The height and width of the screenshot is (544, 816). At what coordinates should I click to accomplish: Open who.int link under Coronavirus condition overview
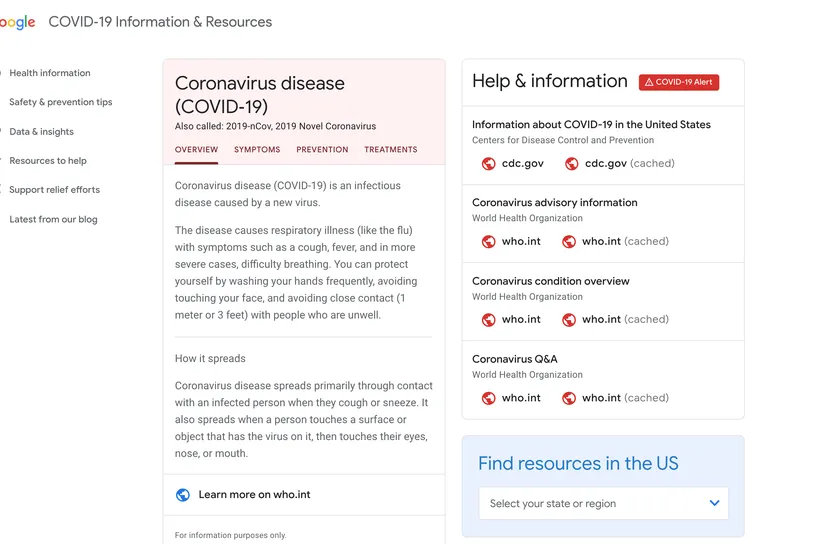(521, 320)
